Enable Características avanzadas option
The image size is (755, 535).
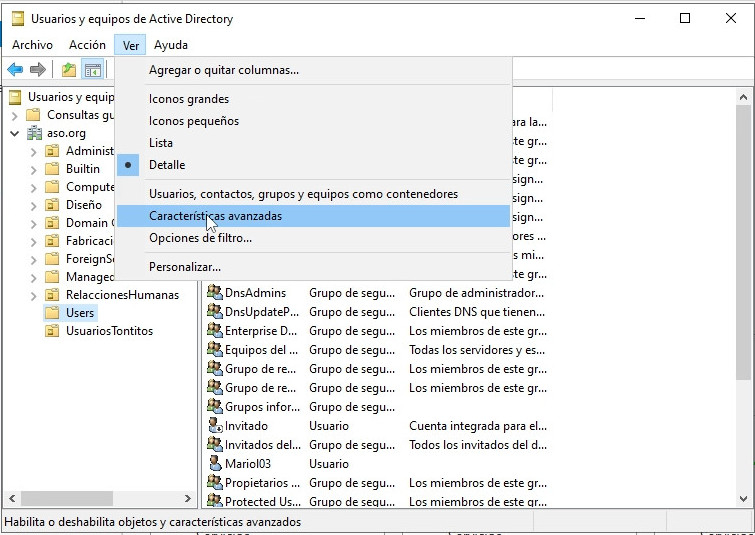point(215,216)
